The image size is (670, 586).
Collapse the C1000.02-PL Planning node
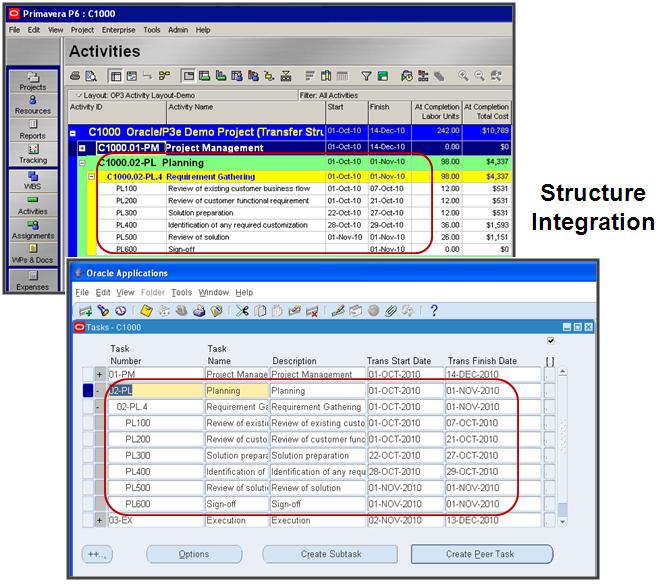coord(82,163)
